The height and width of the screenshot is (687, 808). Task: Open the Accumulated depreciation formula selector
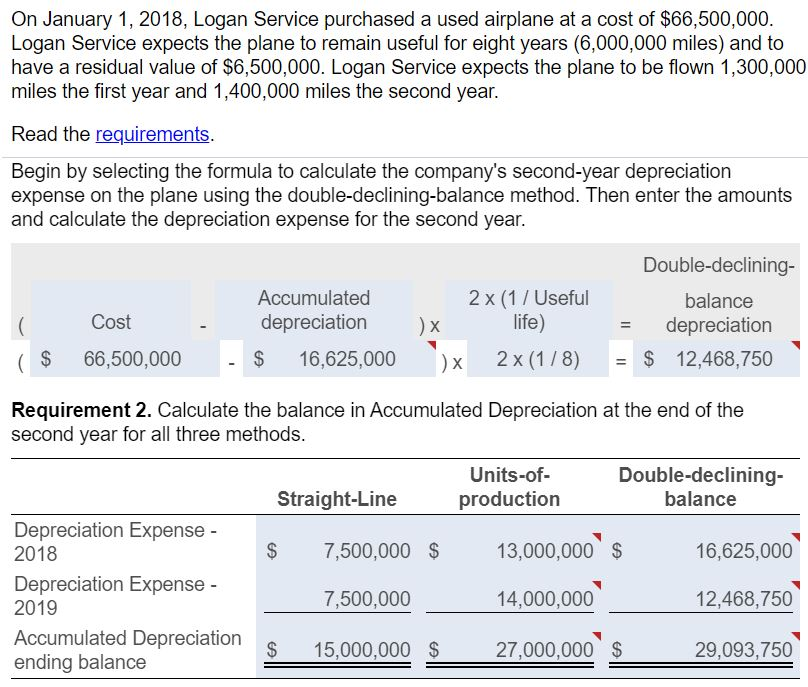tap(313, 310)
